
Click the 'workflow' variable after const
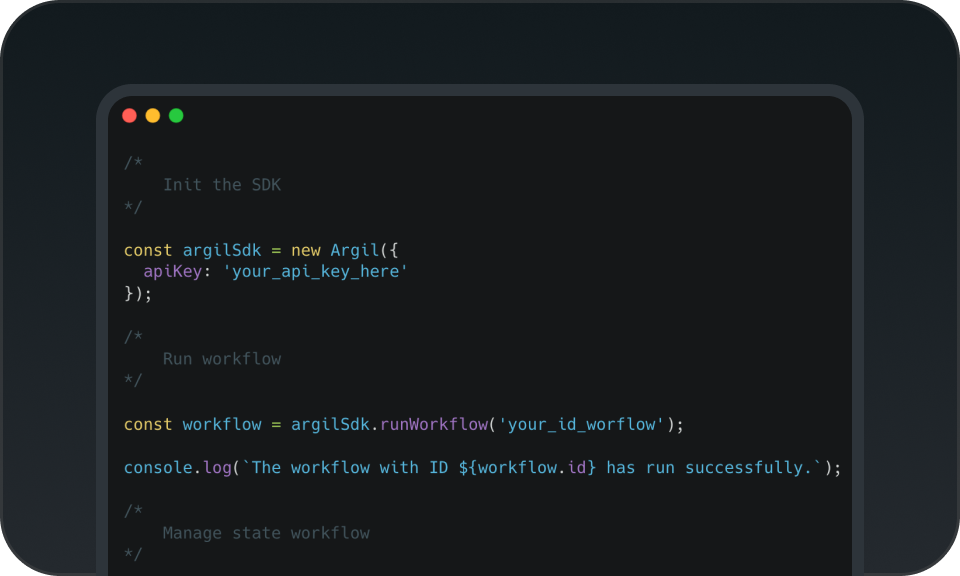[x=222, y=424]
